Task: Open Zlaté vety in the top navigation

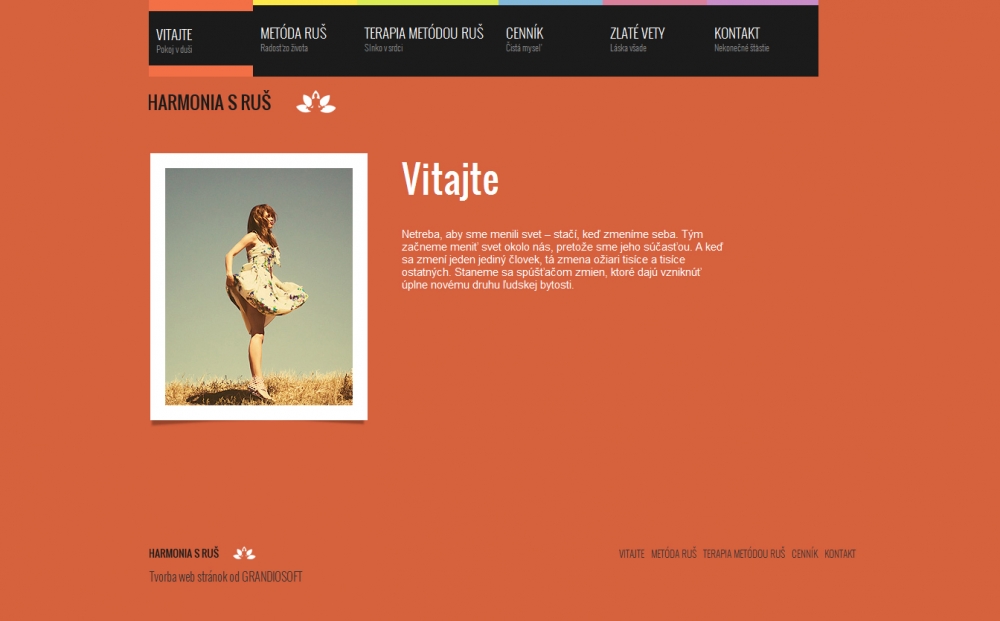Action: pyautogui.click(x=654, y=40)
